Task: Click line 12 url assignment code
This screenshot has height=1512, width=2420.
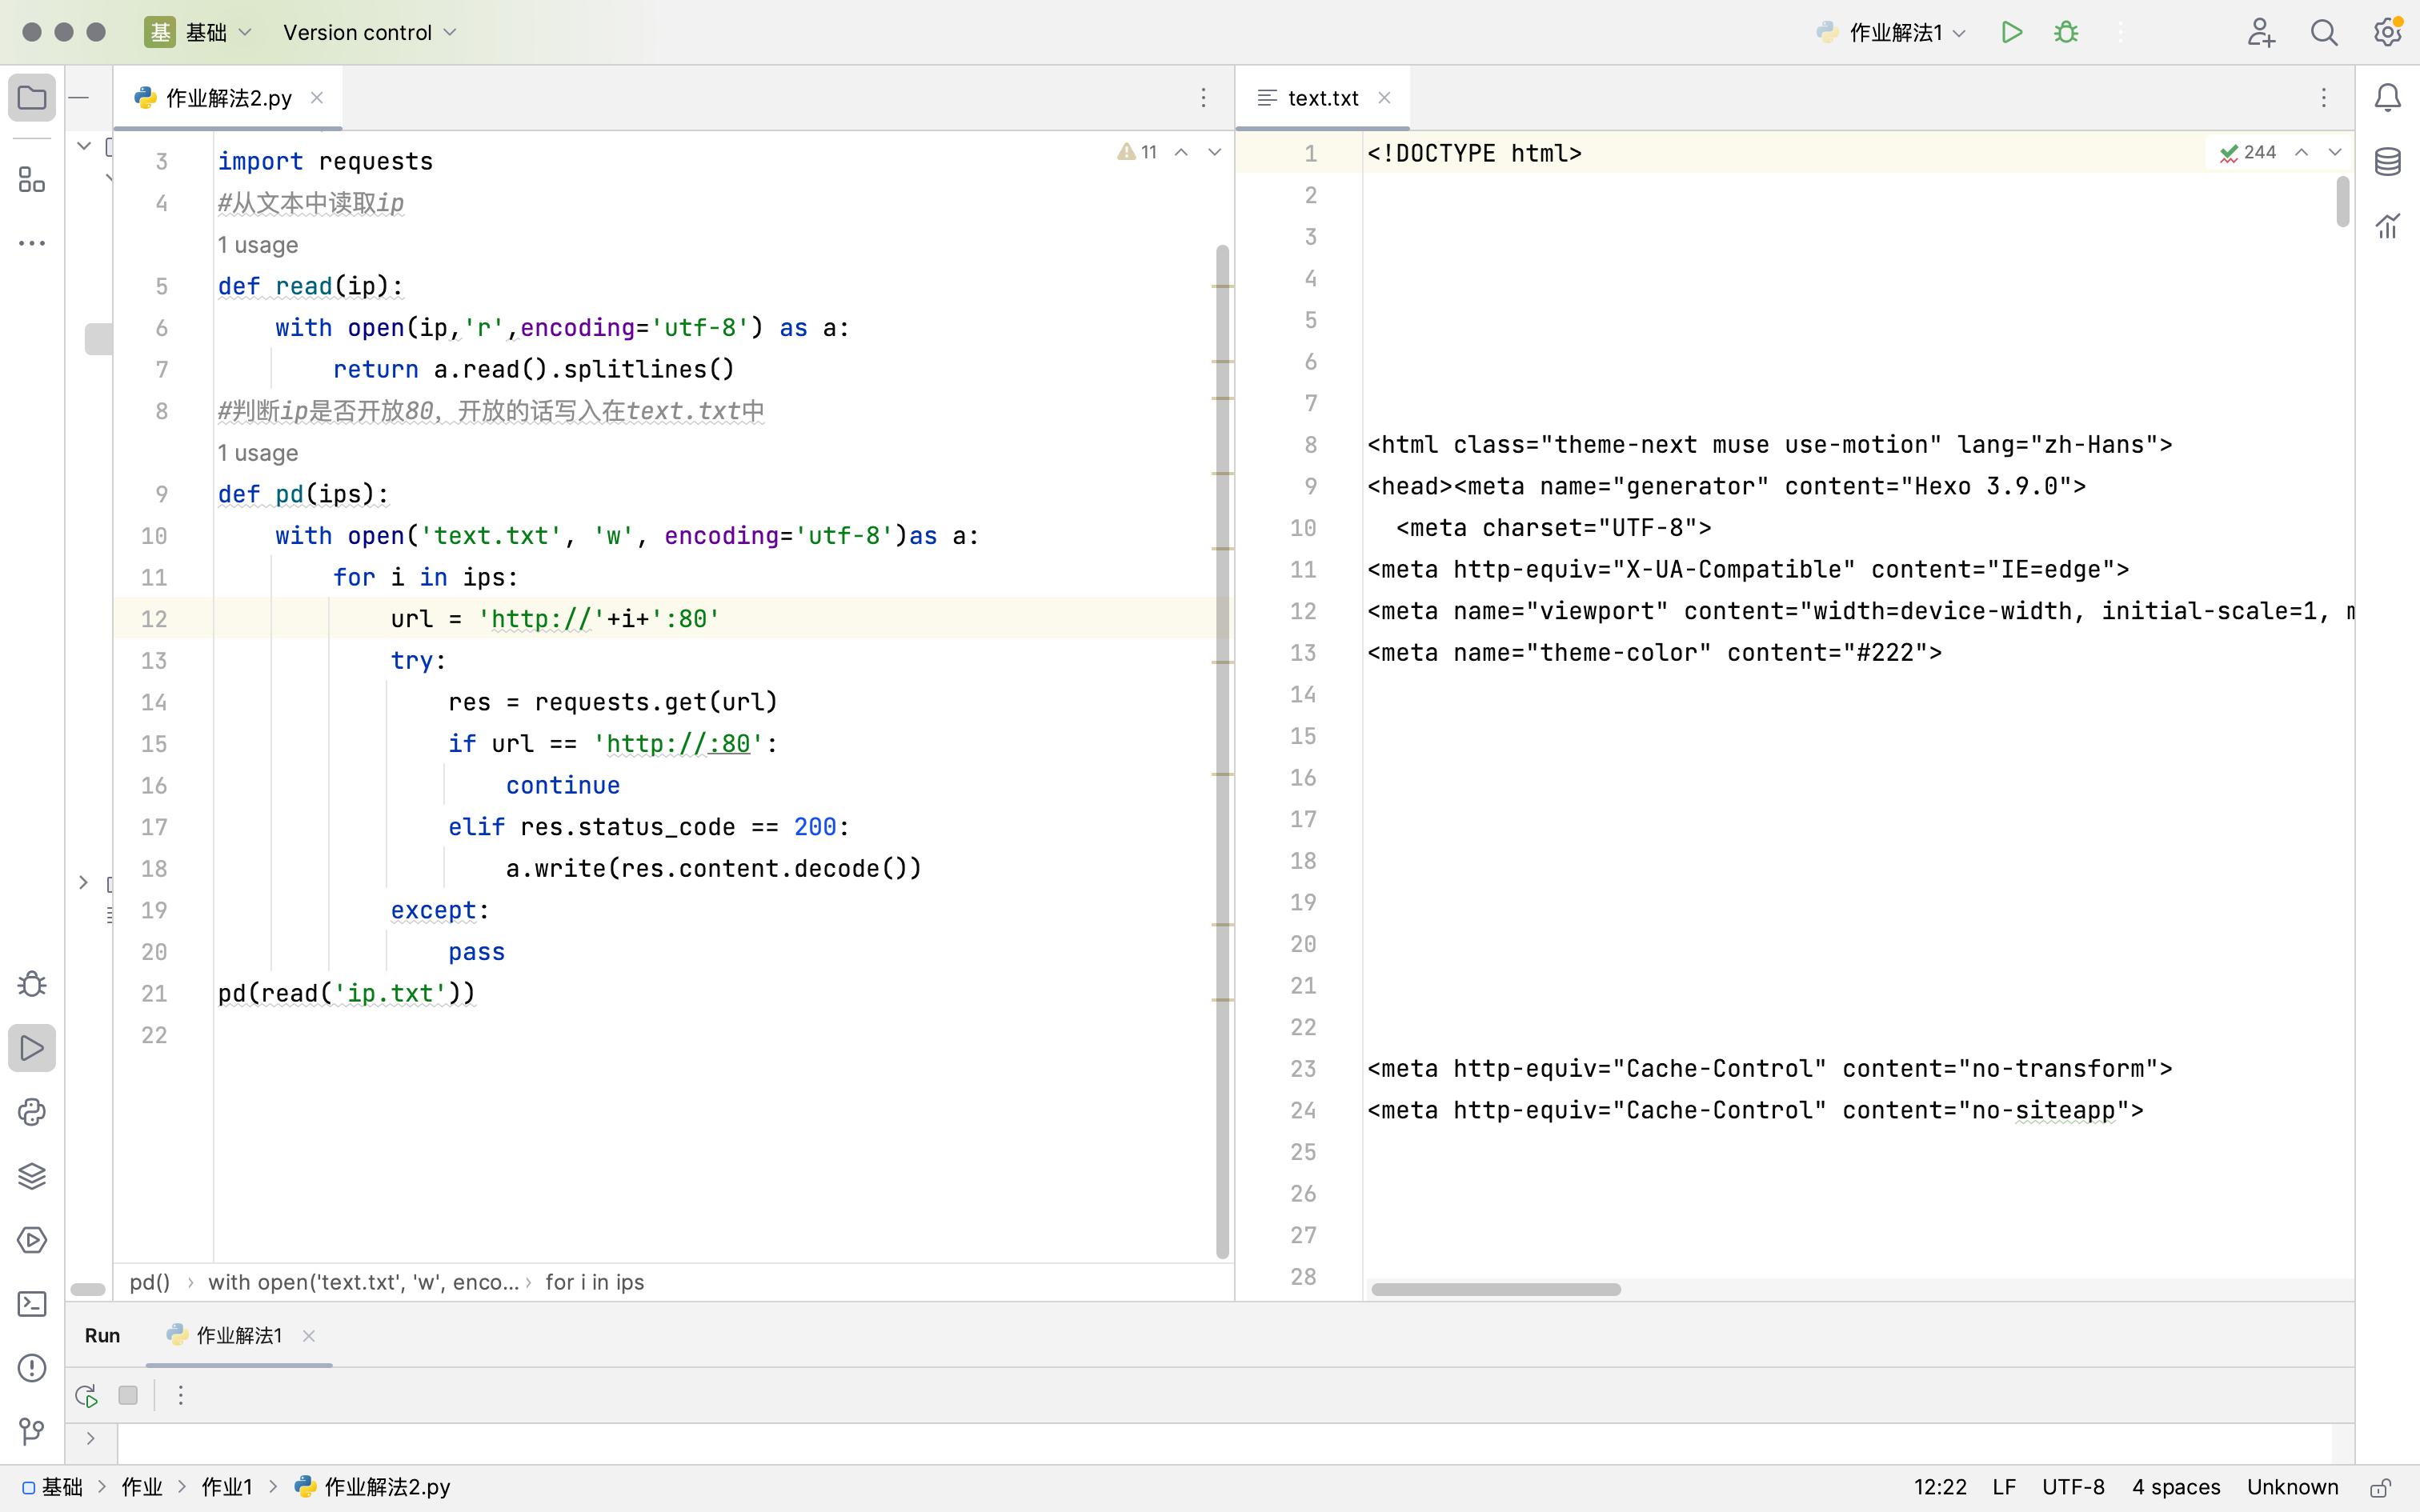Action: pos(555,618)
